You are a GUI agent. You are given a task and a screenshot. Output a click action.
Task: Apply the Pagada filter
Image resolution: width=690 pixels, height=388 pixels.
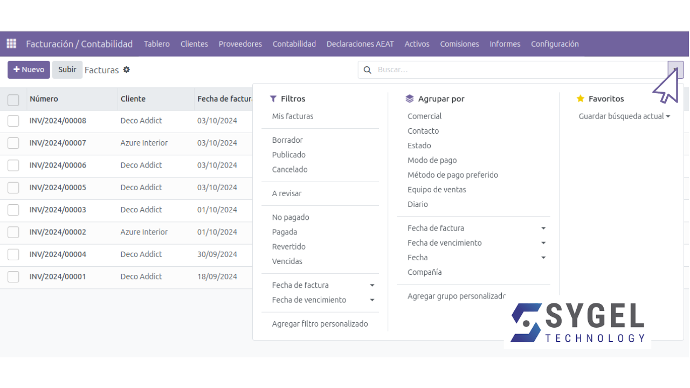284,232
